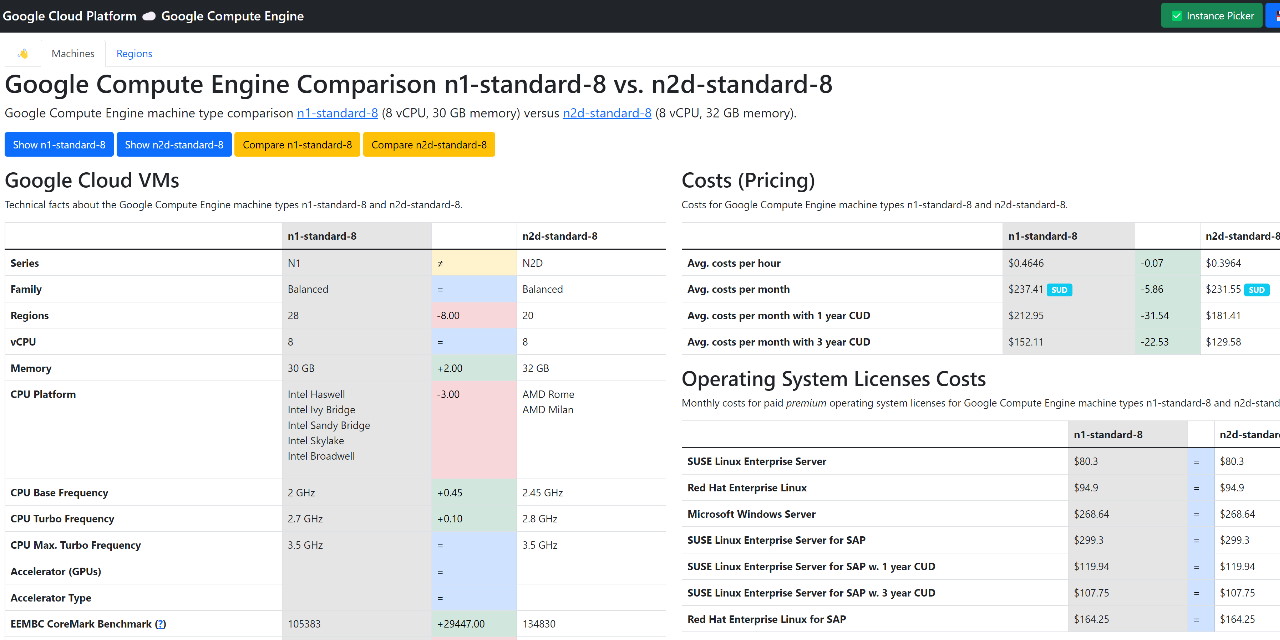Click the Compare n2d-standard-8 yellow button
The image size is (1280, 640).
428,145
